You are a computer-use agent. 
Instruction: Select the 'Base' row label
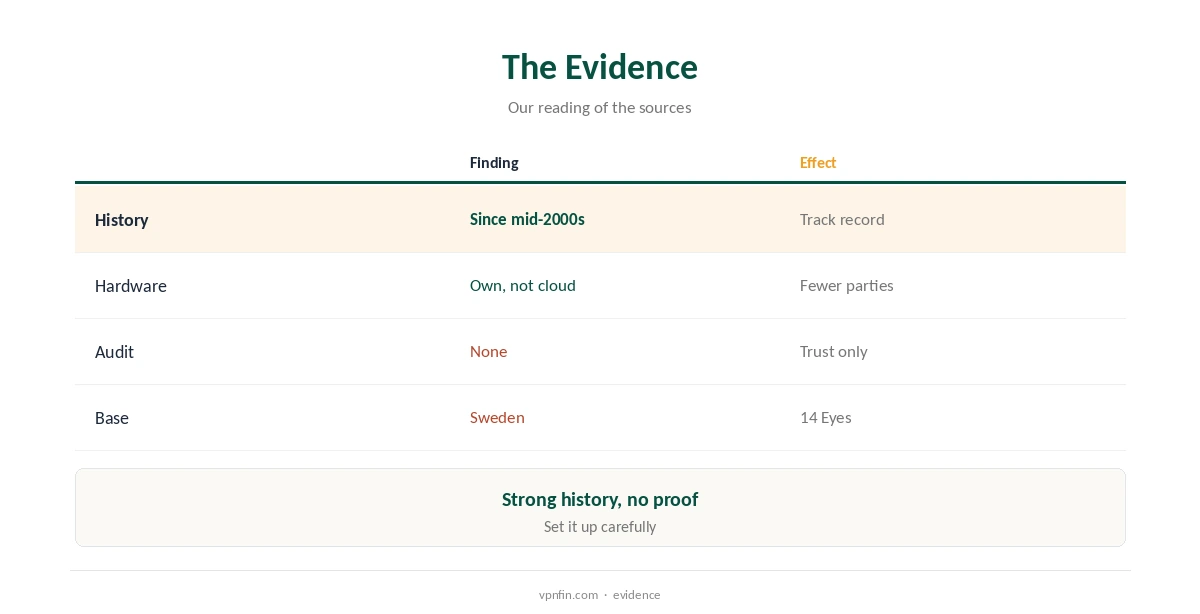point(112,418)
